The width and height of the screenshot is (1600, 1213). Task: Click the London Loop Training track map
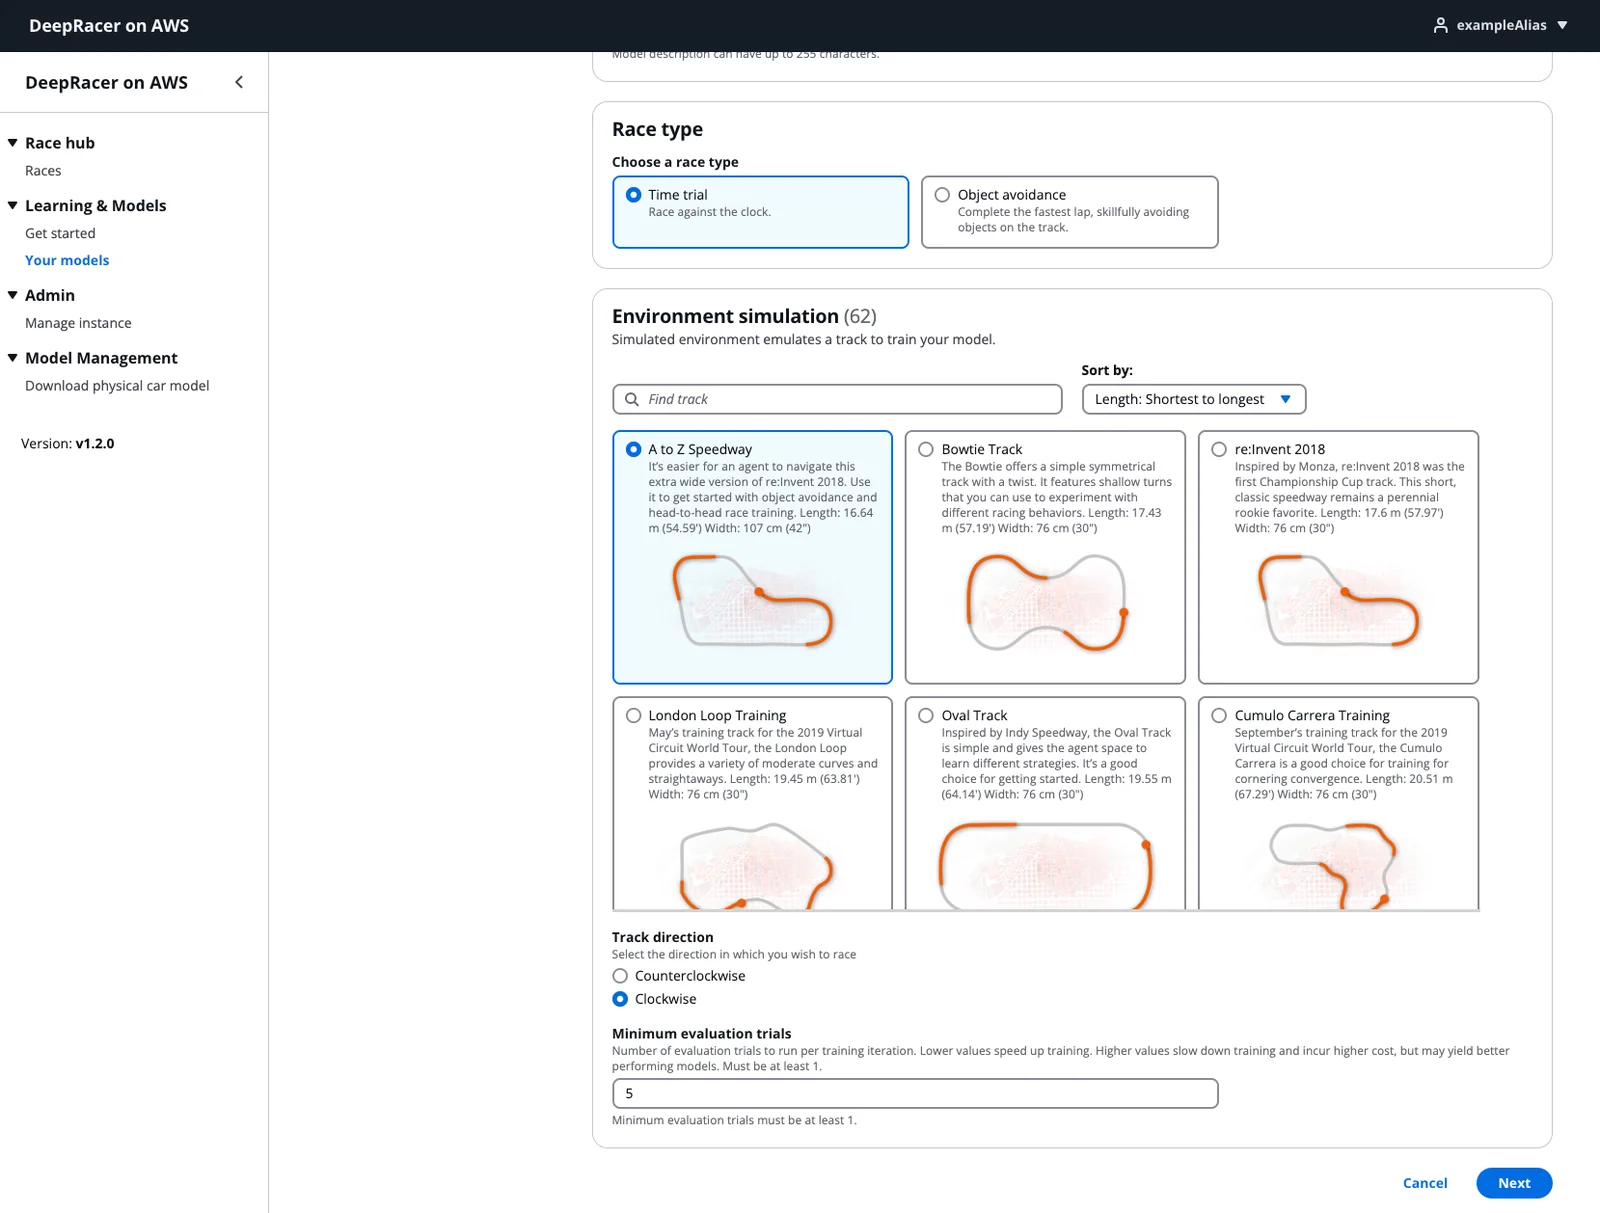click(x=755, y=865)
